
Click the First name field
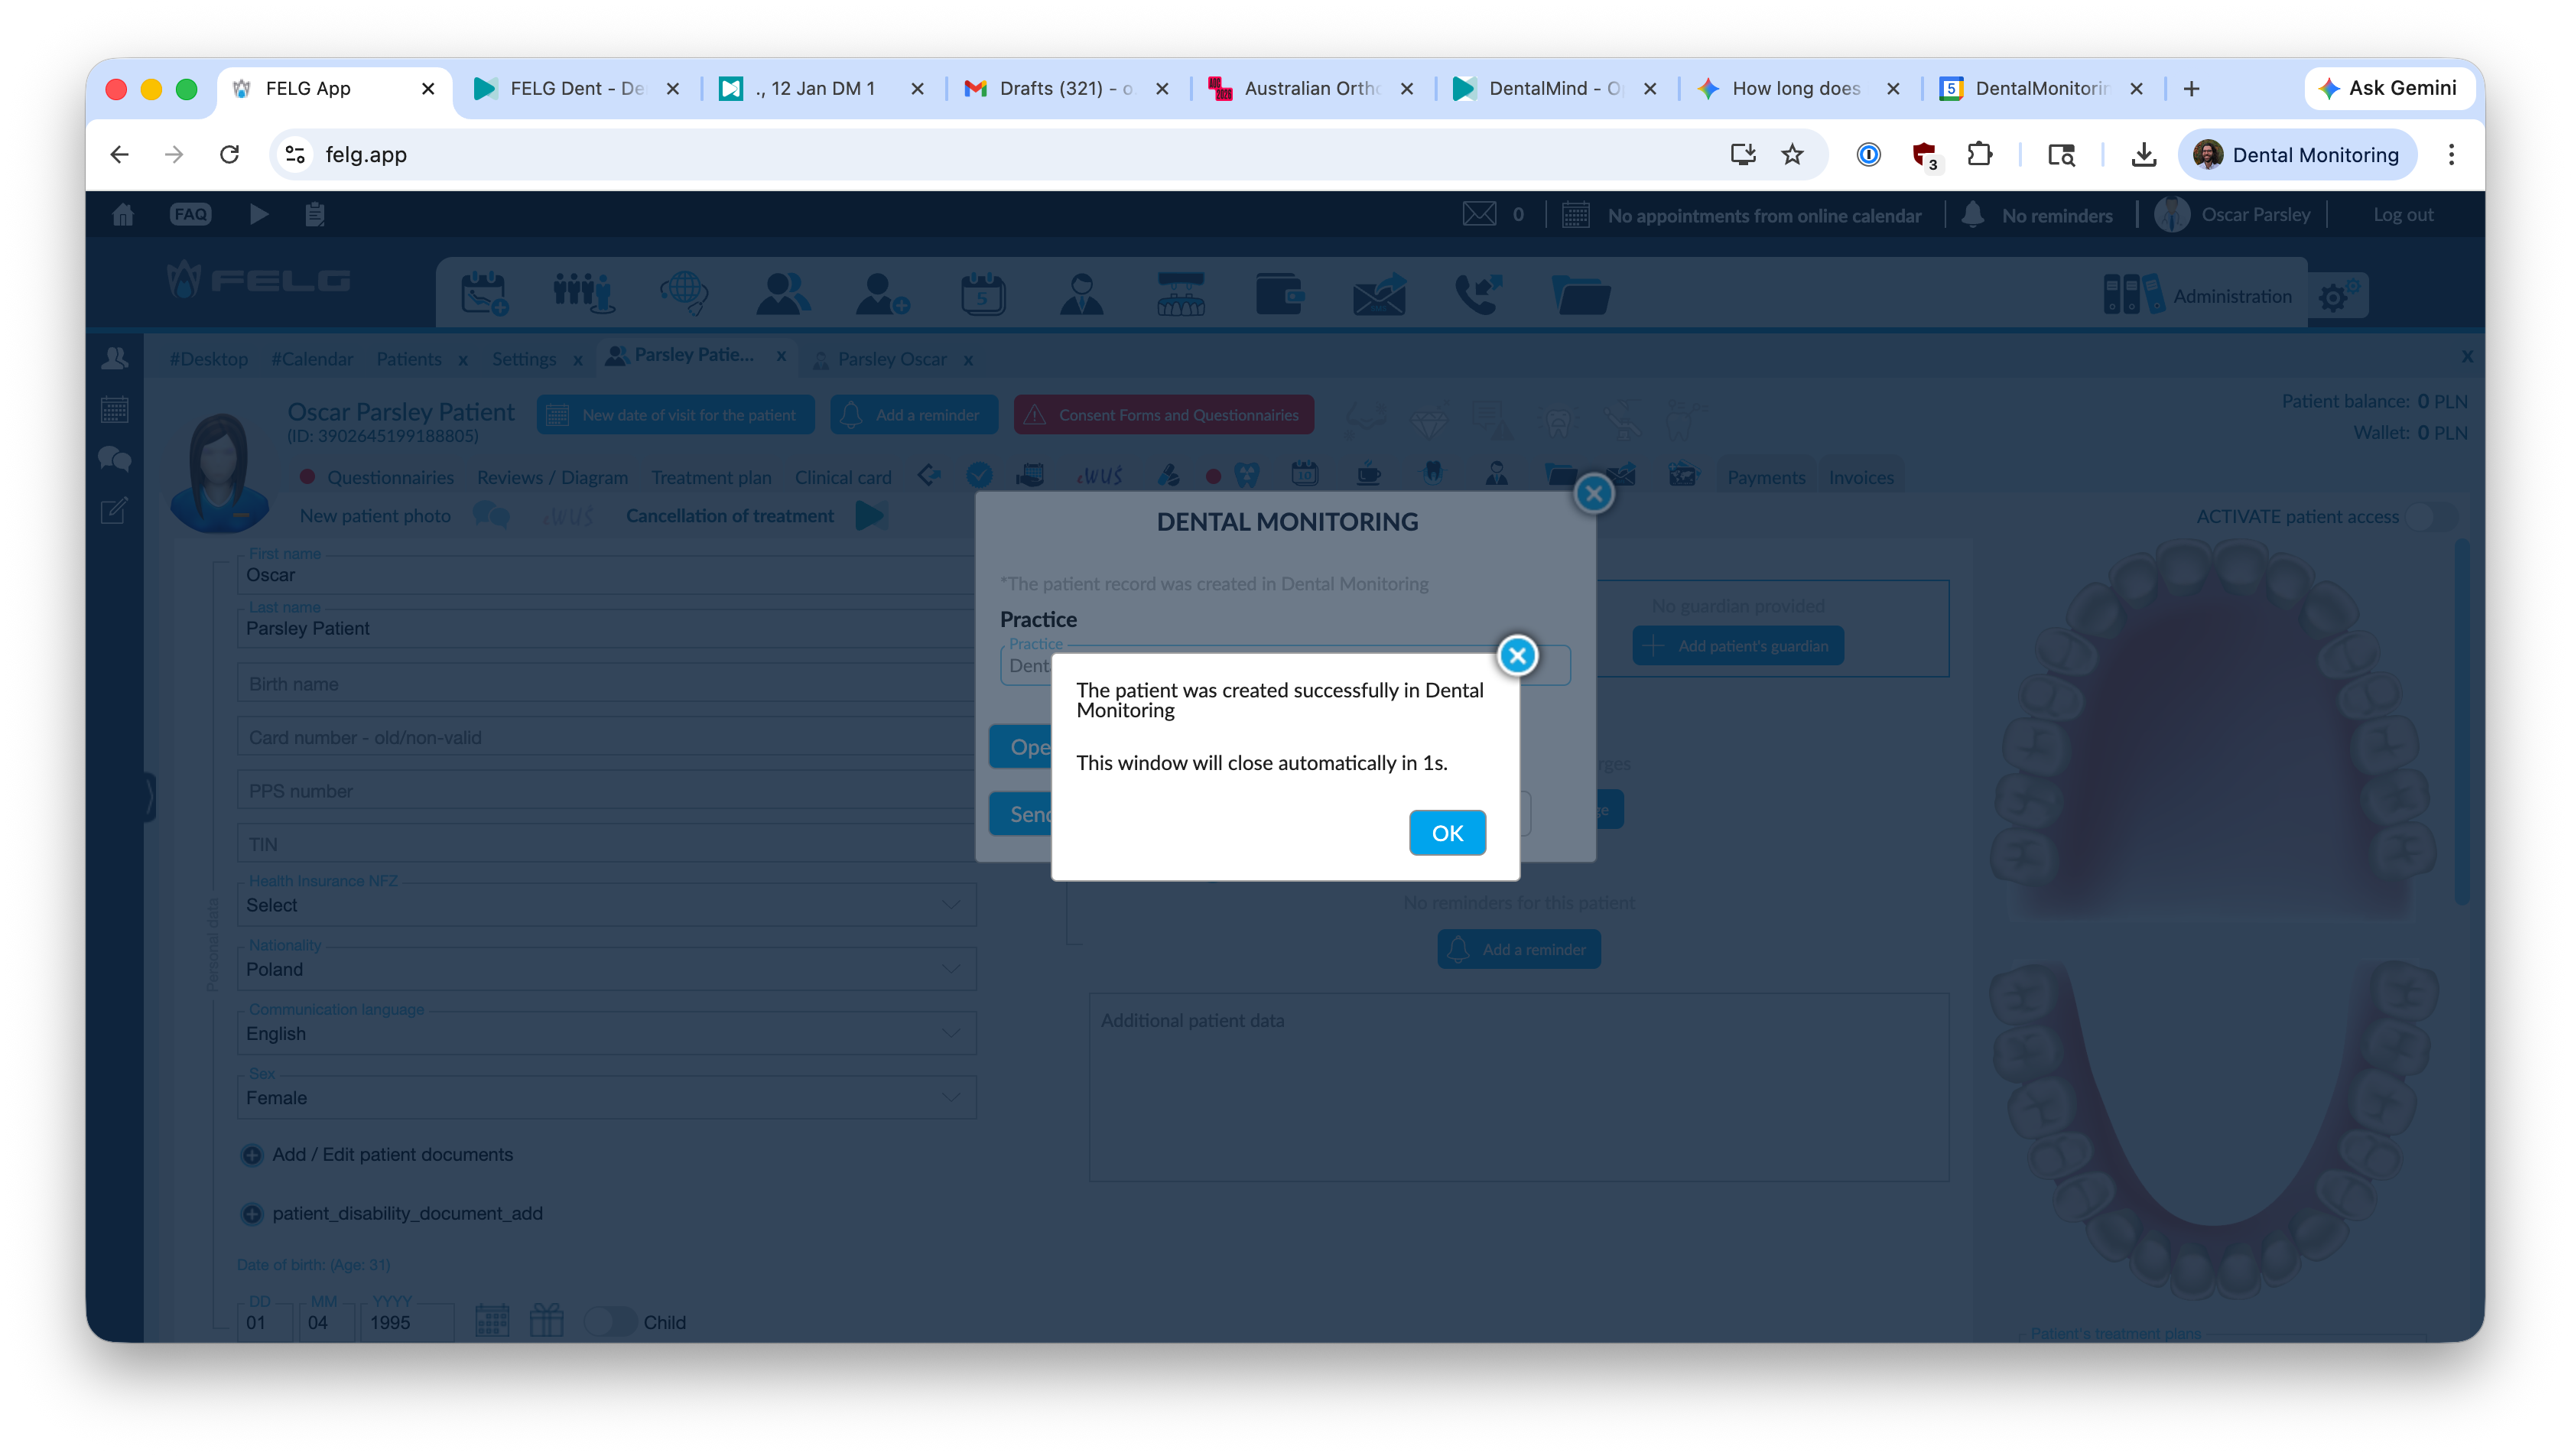click(606, 574)
